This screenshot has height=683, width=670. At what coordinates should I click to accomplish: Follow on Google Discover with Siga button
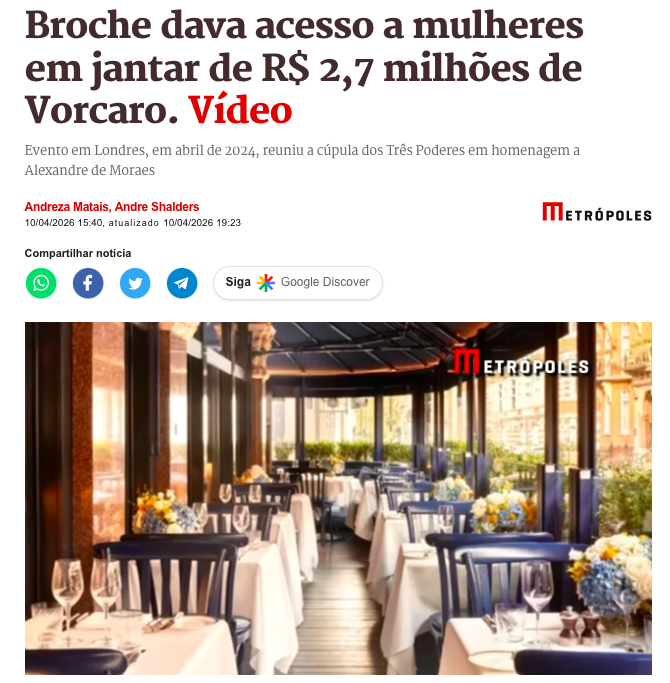tap(298, 283)
